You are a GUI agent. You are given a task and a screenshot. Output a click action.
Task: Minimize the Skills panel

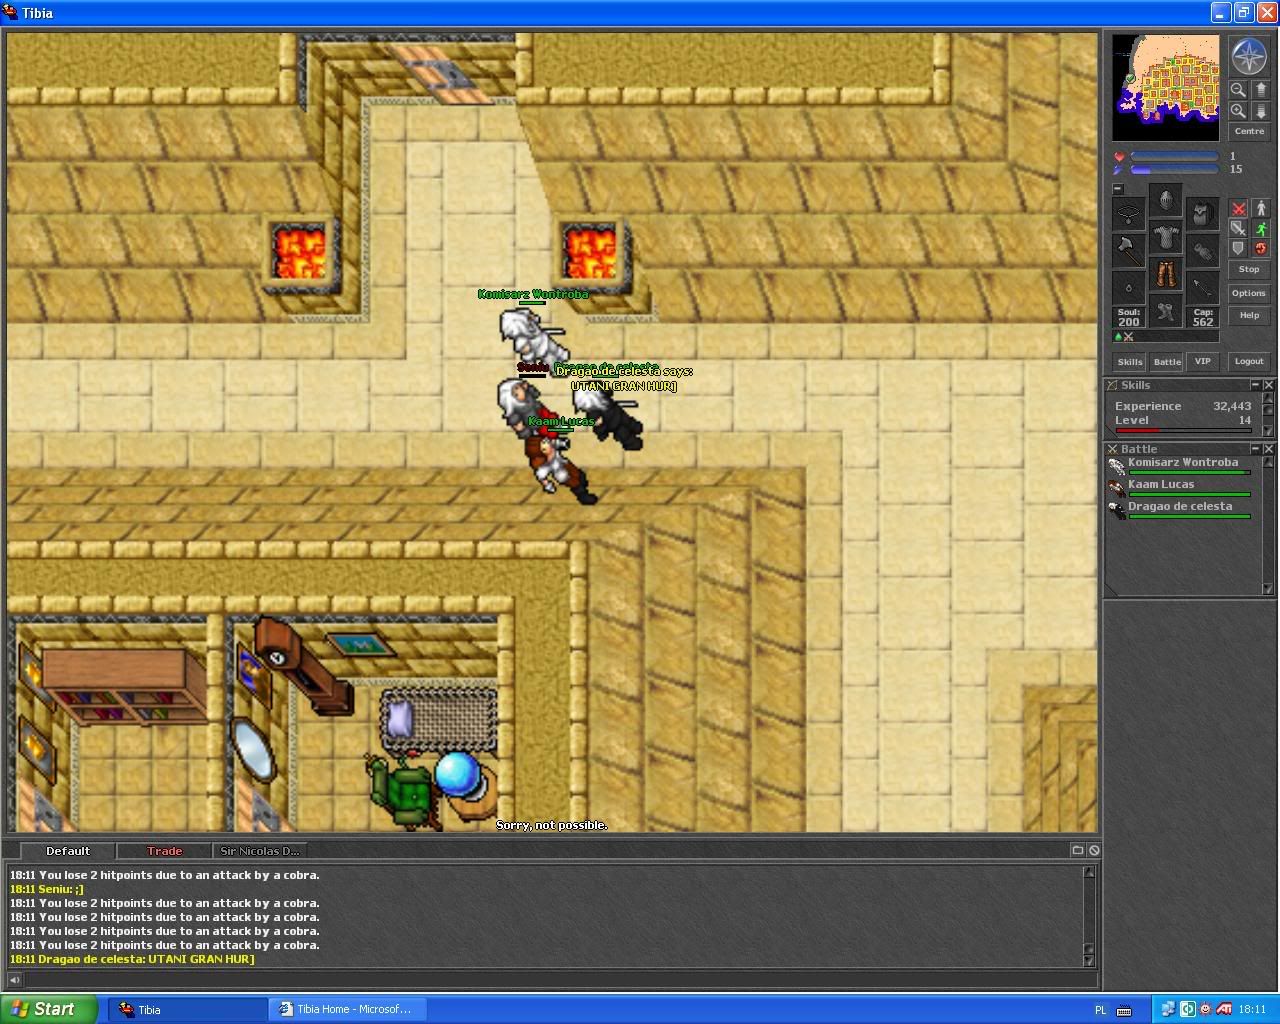tap(1255, 385)
